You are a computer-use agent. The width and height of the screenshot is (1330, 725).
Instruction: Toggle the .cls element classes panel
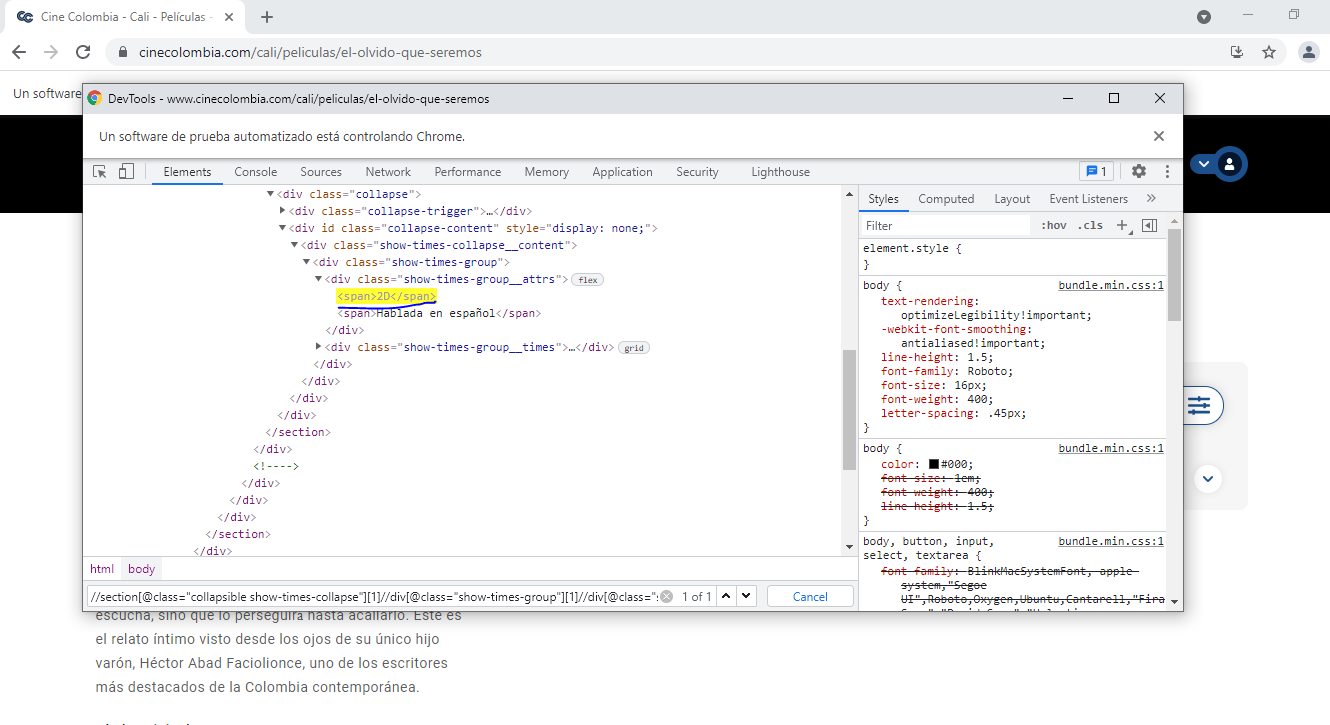tap(1090, 226)
